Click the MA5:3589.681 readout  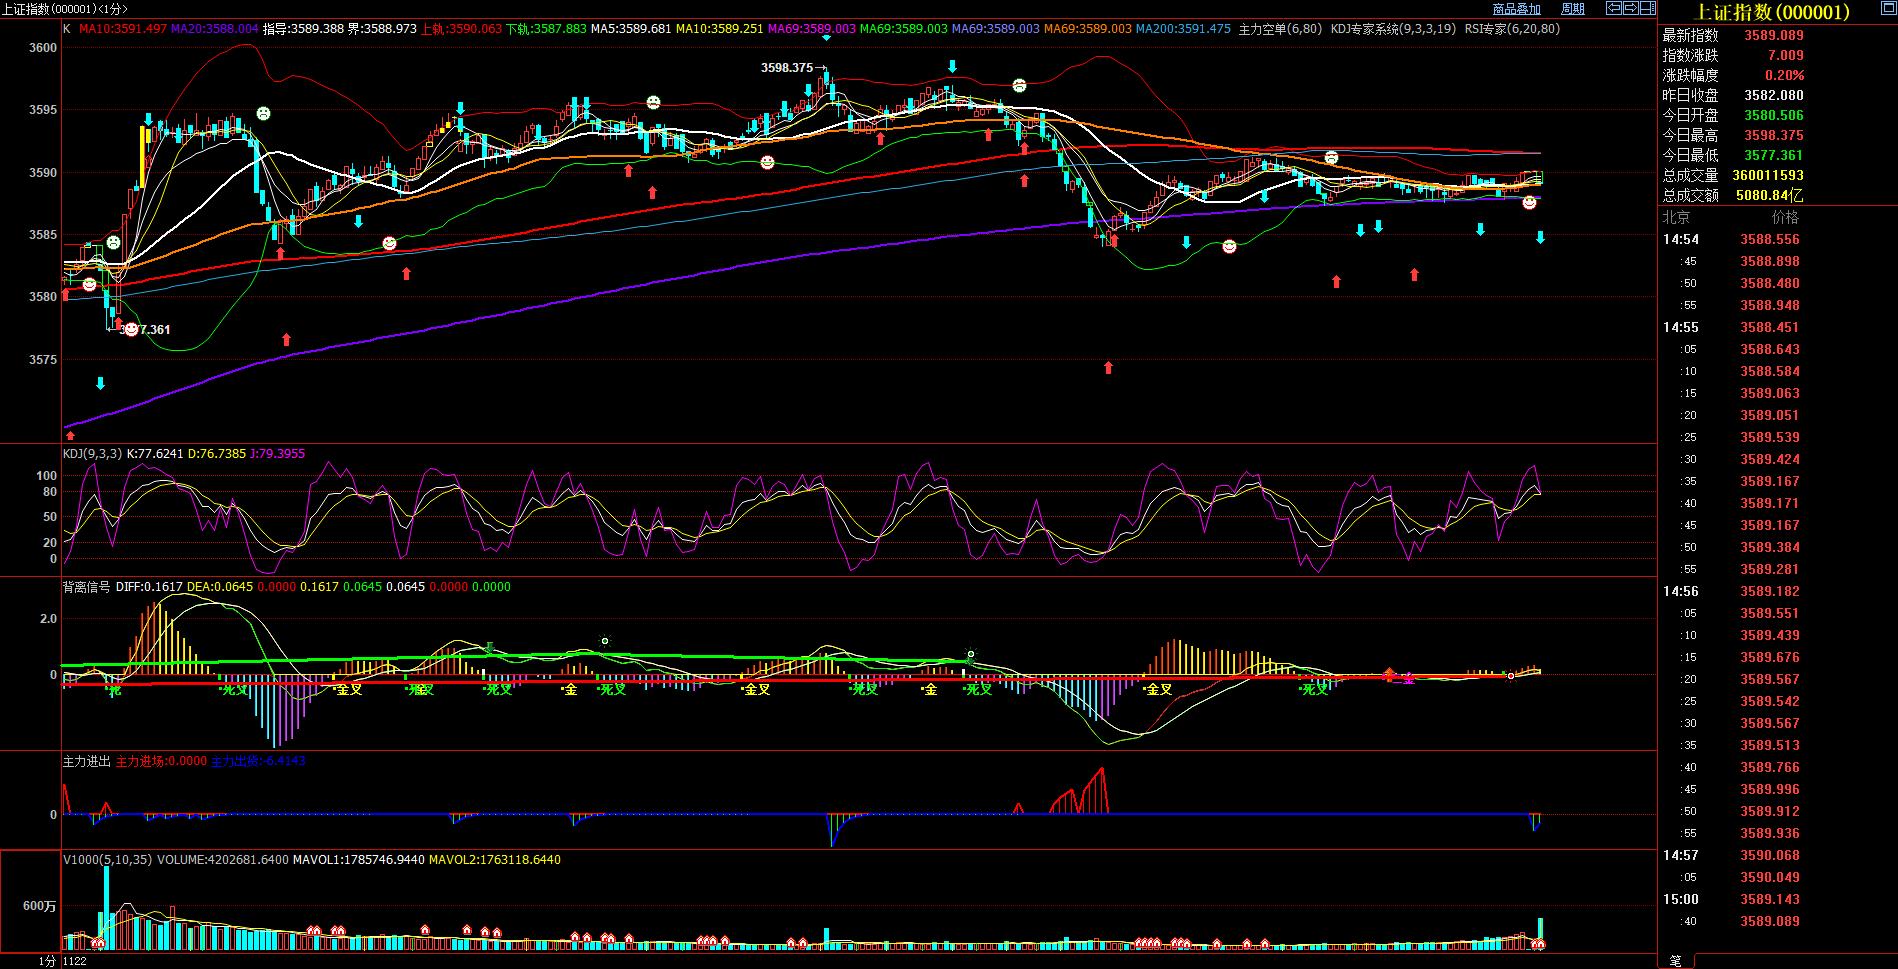tap(631, 29)
